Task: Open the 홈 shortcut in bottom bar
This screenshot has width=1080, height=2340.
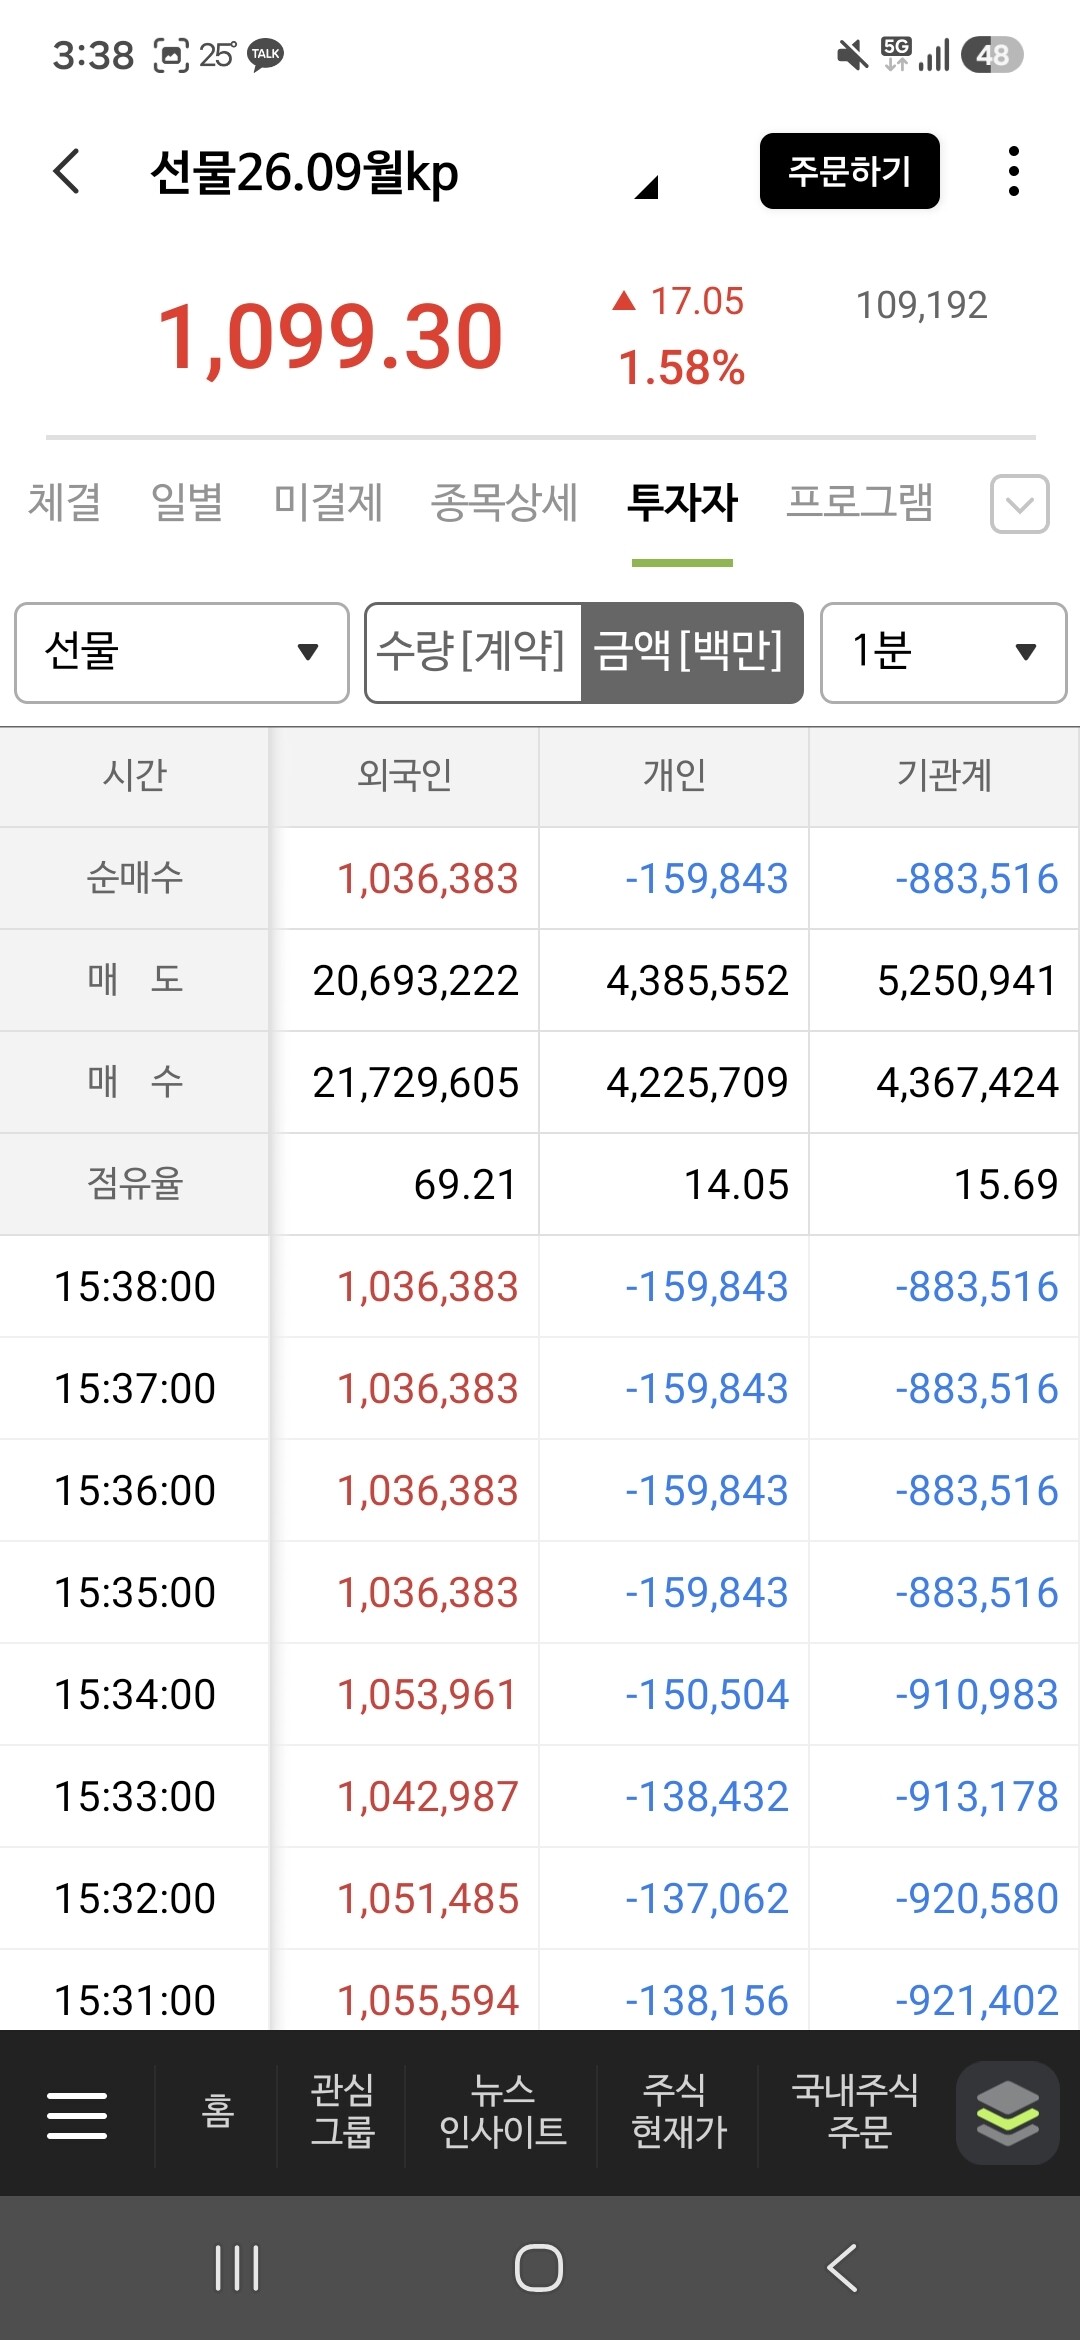Action: tap(217, 2112)
